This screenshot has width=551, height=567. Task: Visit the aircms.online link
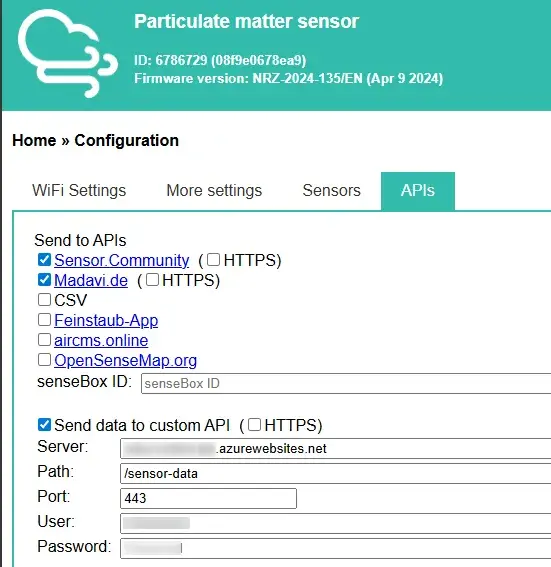101,340
